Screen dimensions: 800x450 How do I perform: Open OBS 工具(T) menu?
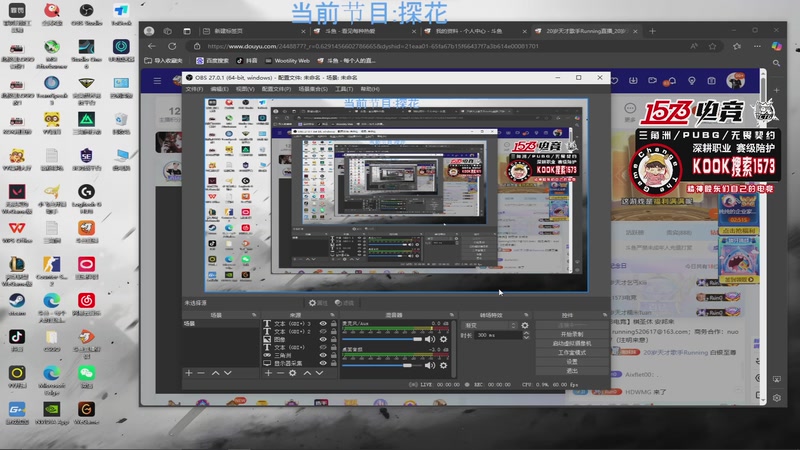coord(344,89)
